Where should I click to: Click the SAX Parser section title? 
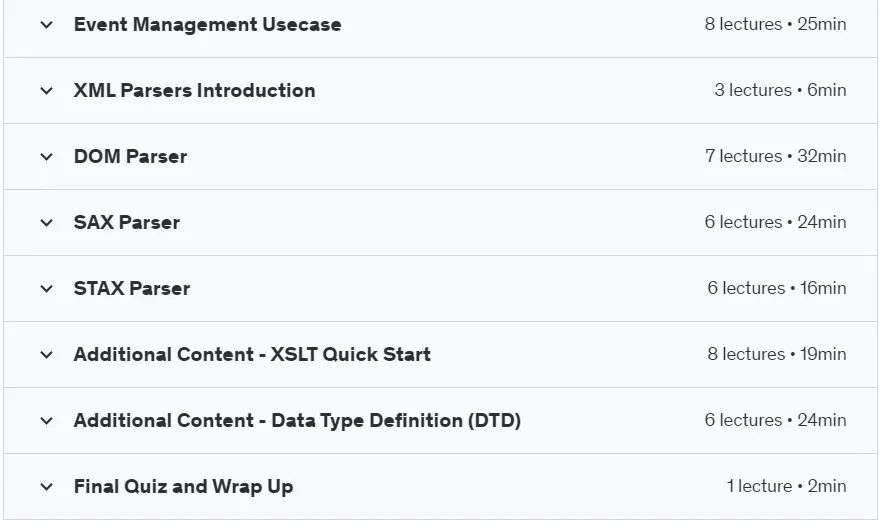[x=127, y=222]
